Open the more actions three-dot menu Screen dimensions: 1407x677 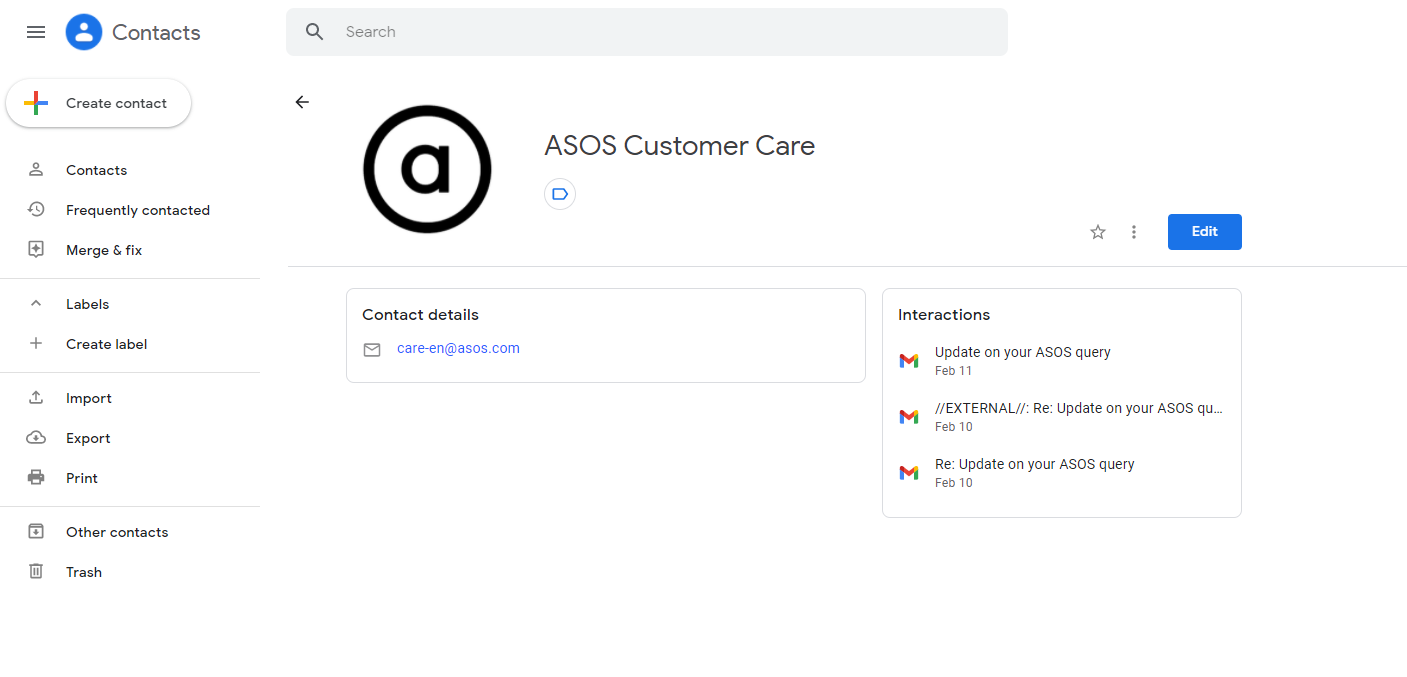(1134, 232)
